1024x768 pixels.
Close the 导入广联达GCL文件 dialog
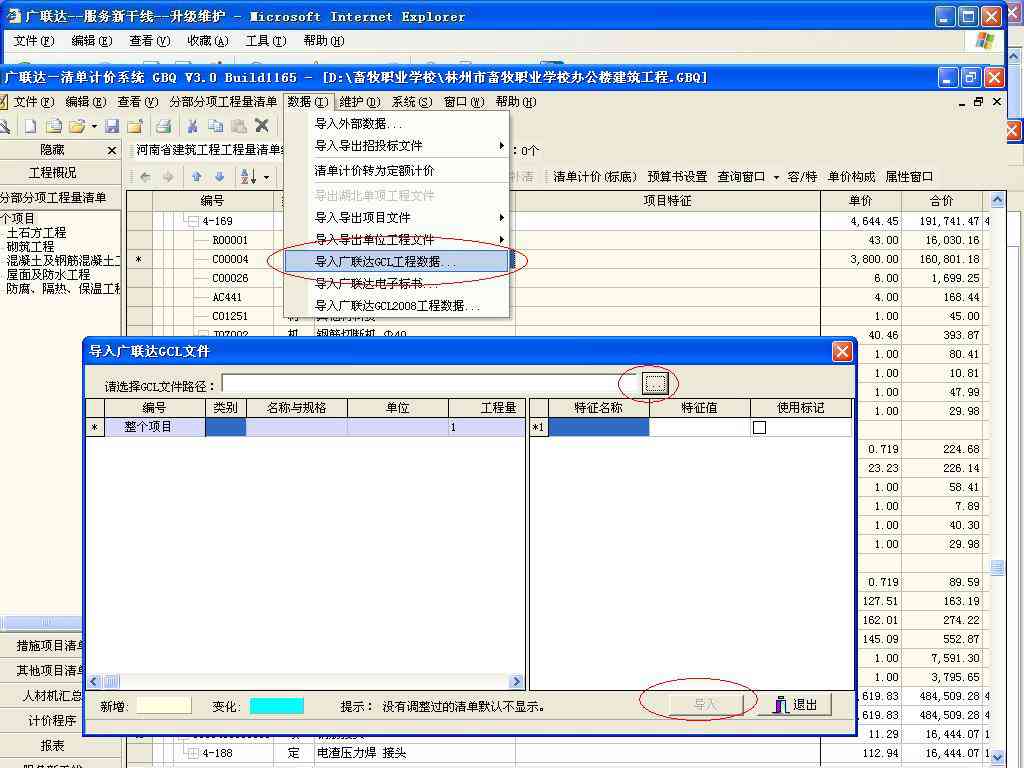point(842,352)
